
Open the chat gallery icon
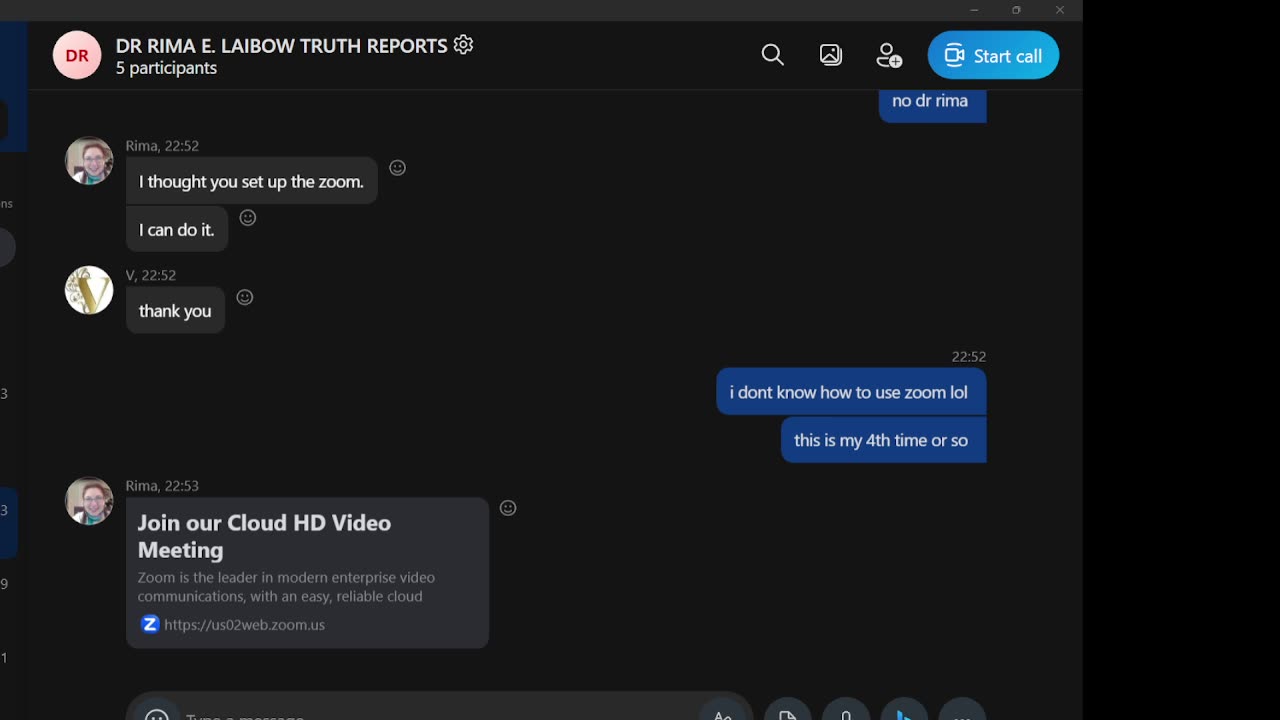[831, 55]
